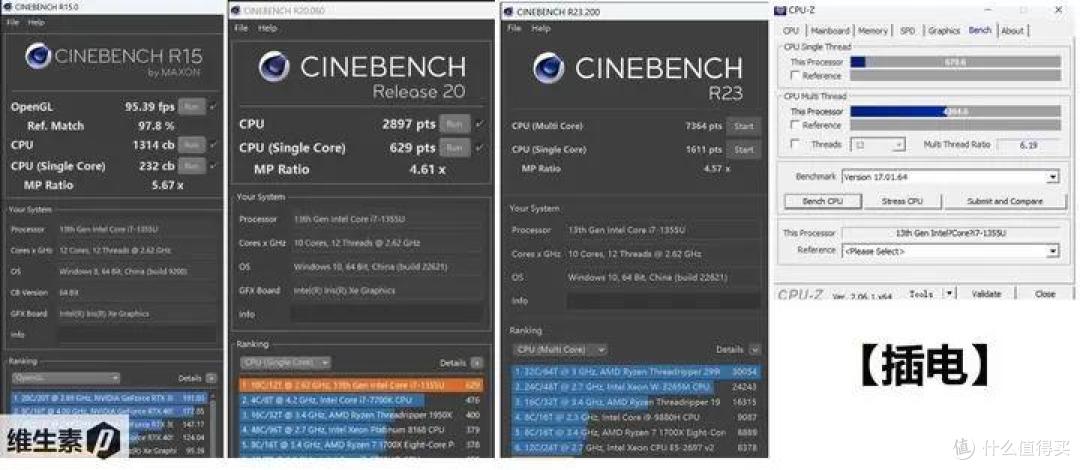
Task: Open CPU (Single Core) ranking dropdown in R20
Action: 285,362
